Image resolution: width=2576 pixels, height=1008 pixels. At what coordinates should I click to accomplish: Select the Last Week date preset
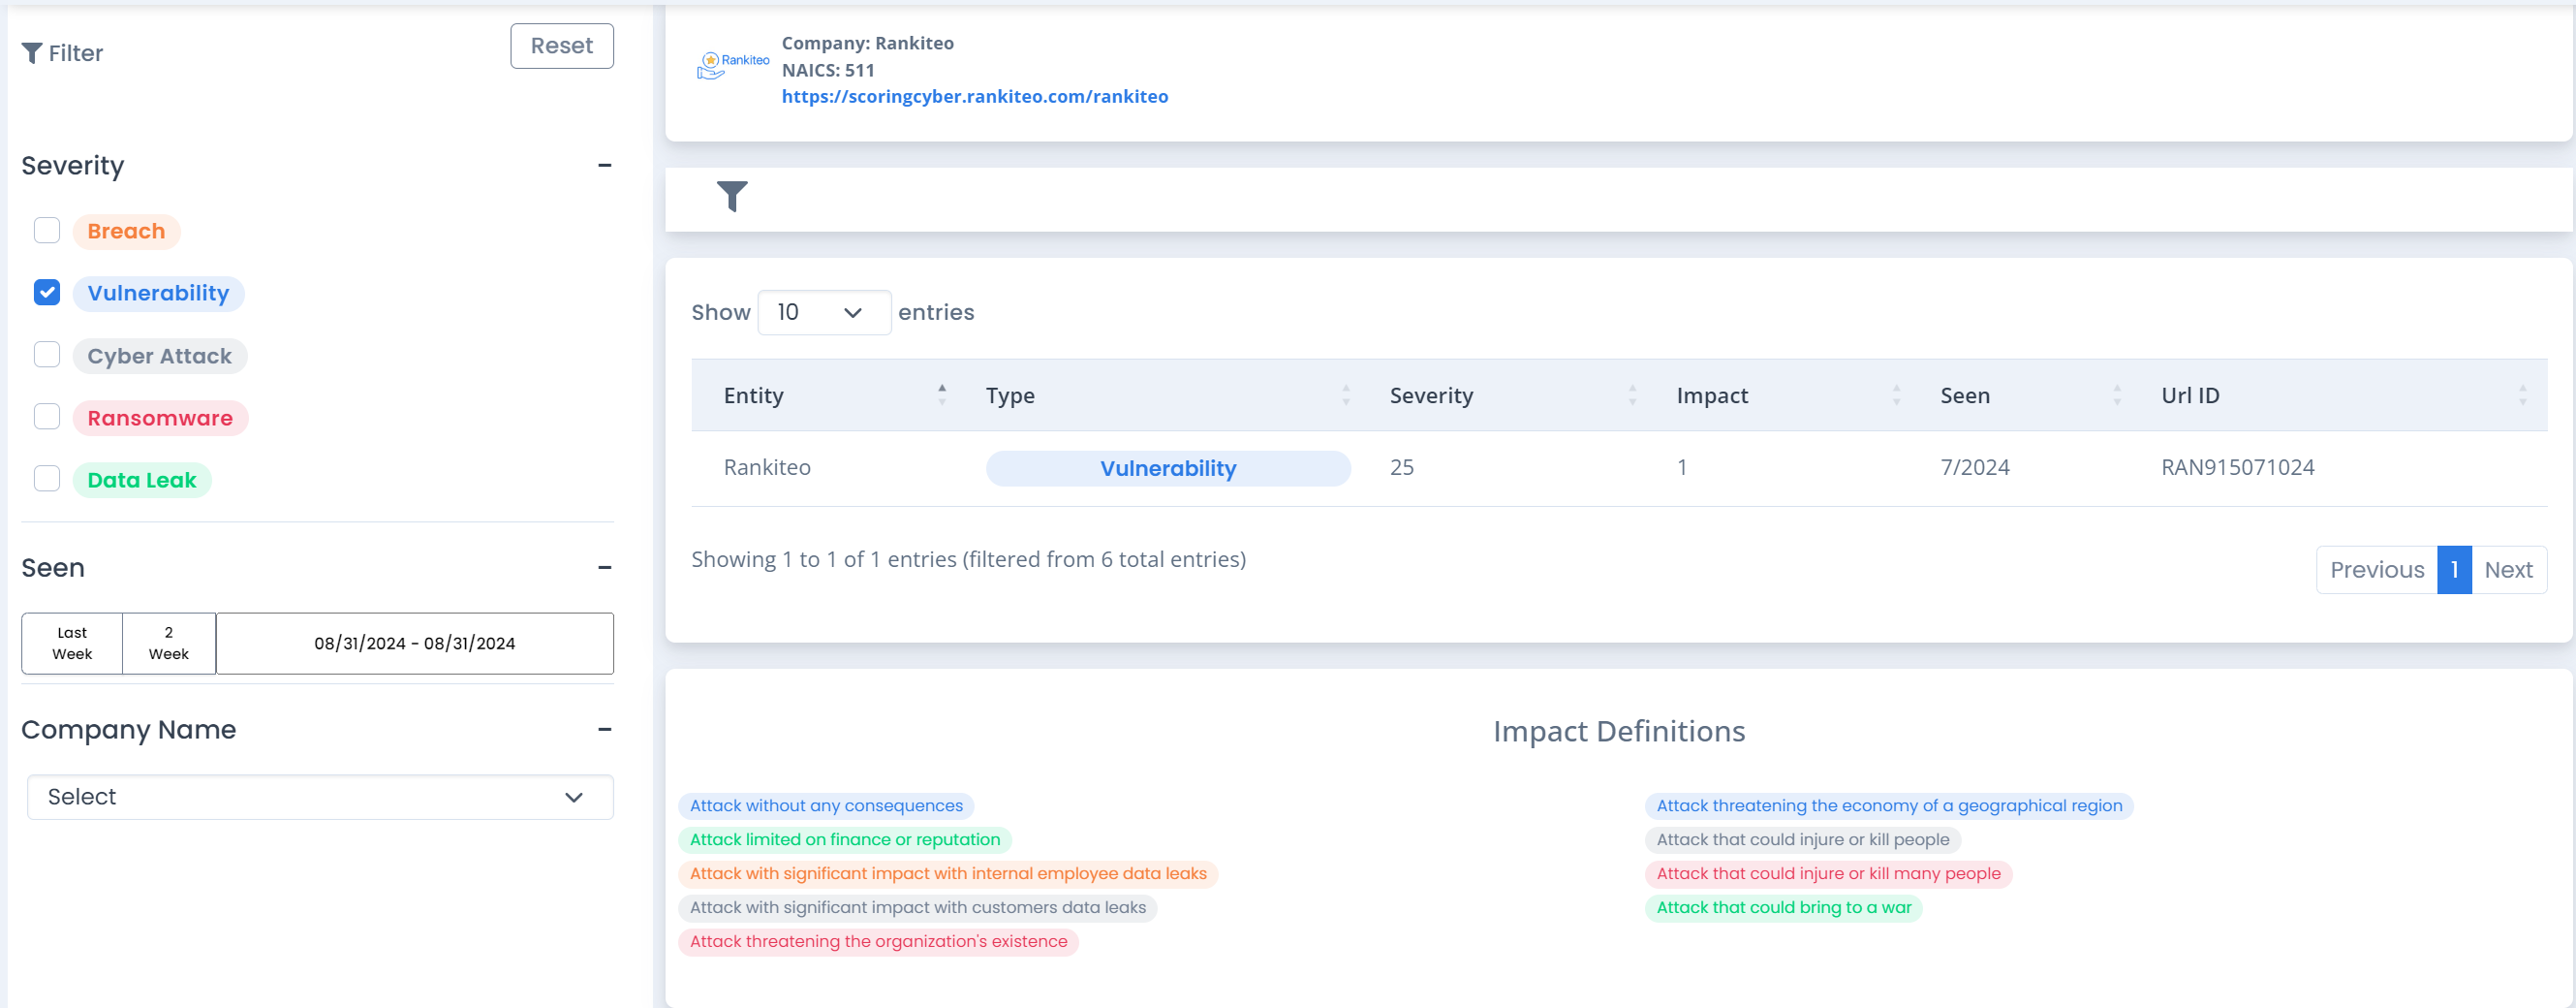tap(72, 643)
